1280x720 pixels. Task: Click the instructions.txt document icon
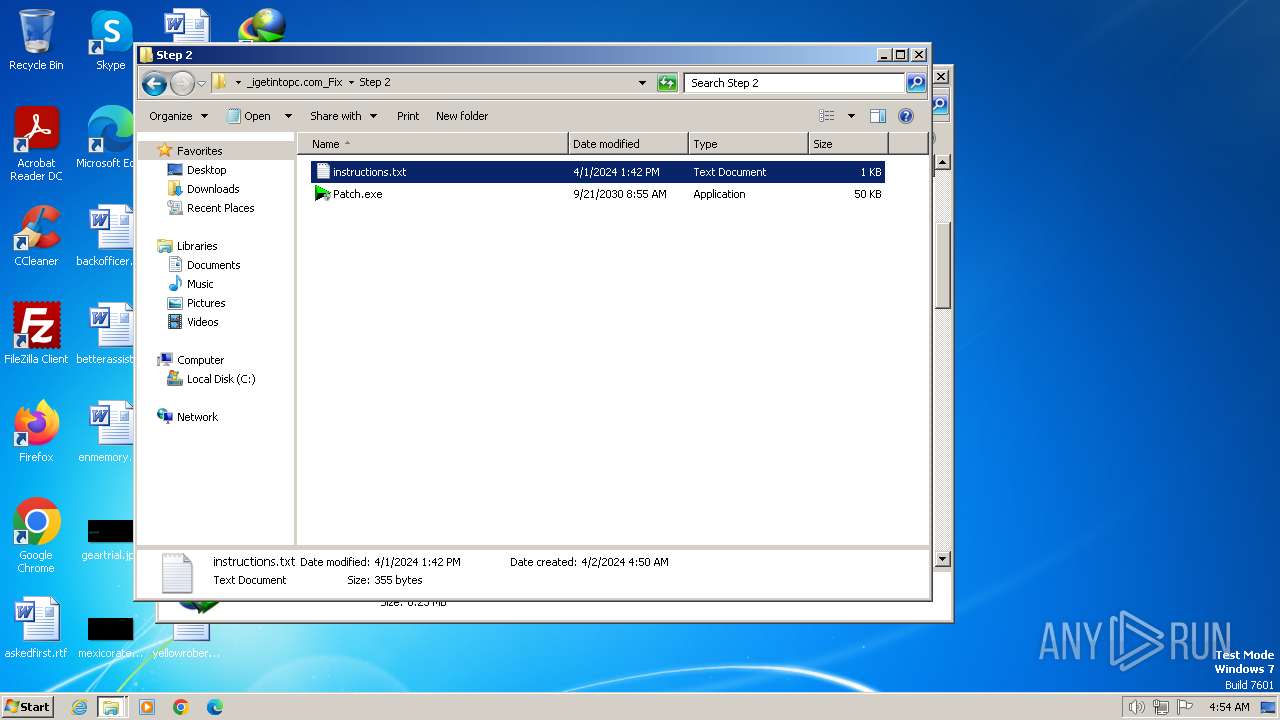coord(322,172)
